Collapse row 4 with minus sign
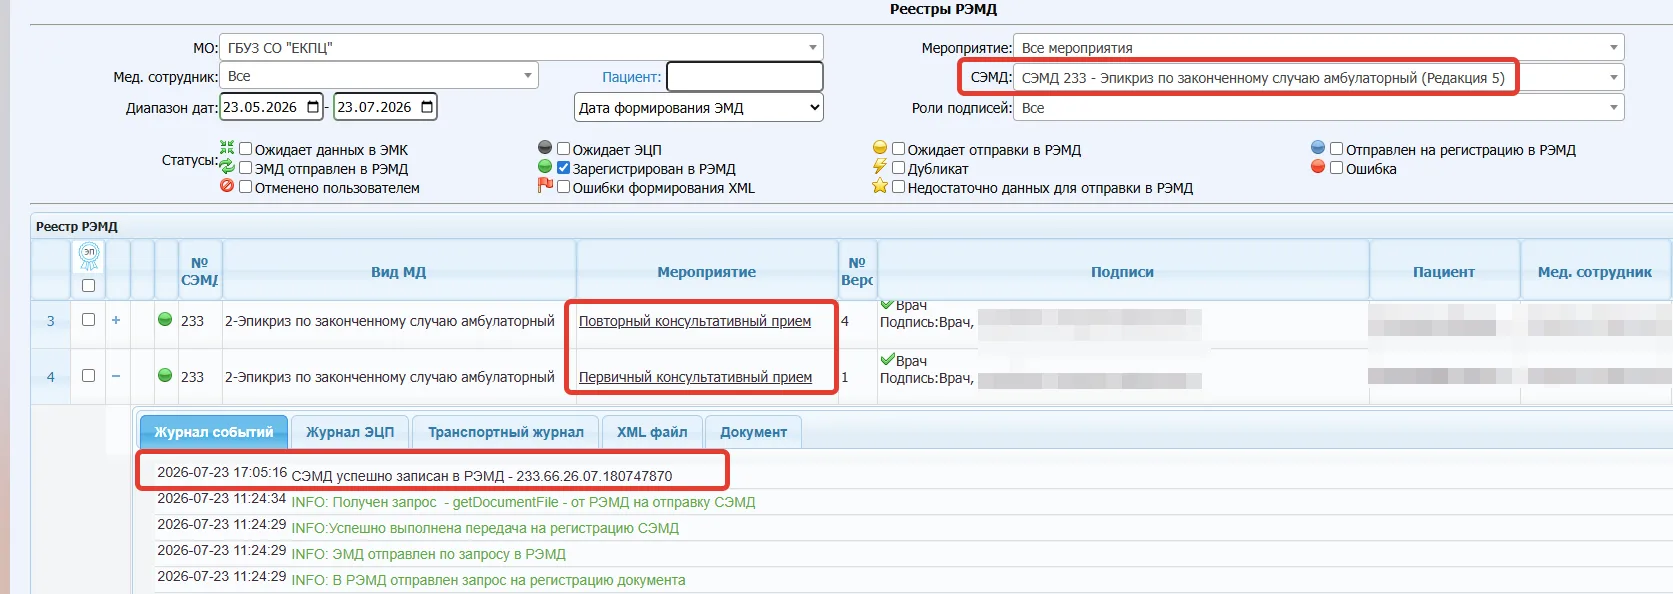The height and width of the screenshot is (594, 1673). click(x=116, y=376)
